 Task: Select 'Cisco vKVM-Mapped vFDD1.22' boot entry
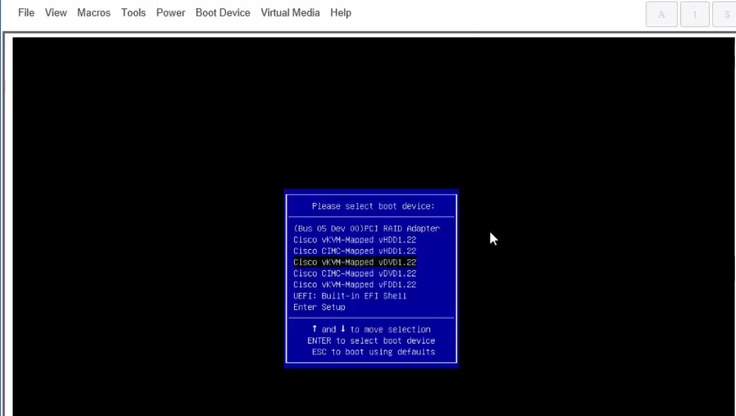[x=355, y=285]
